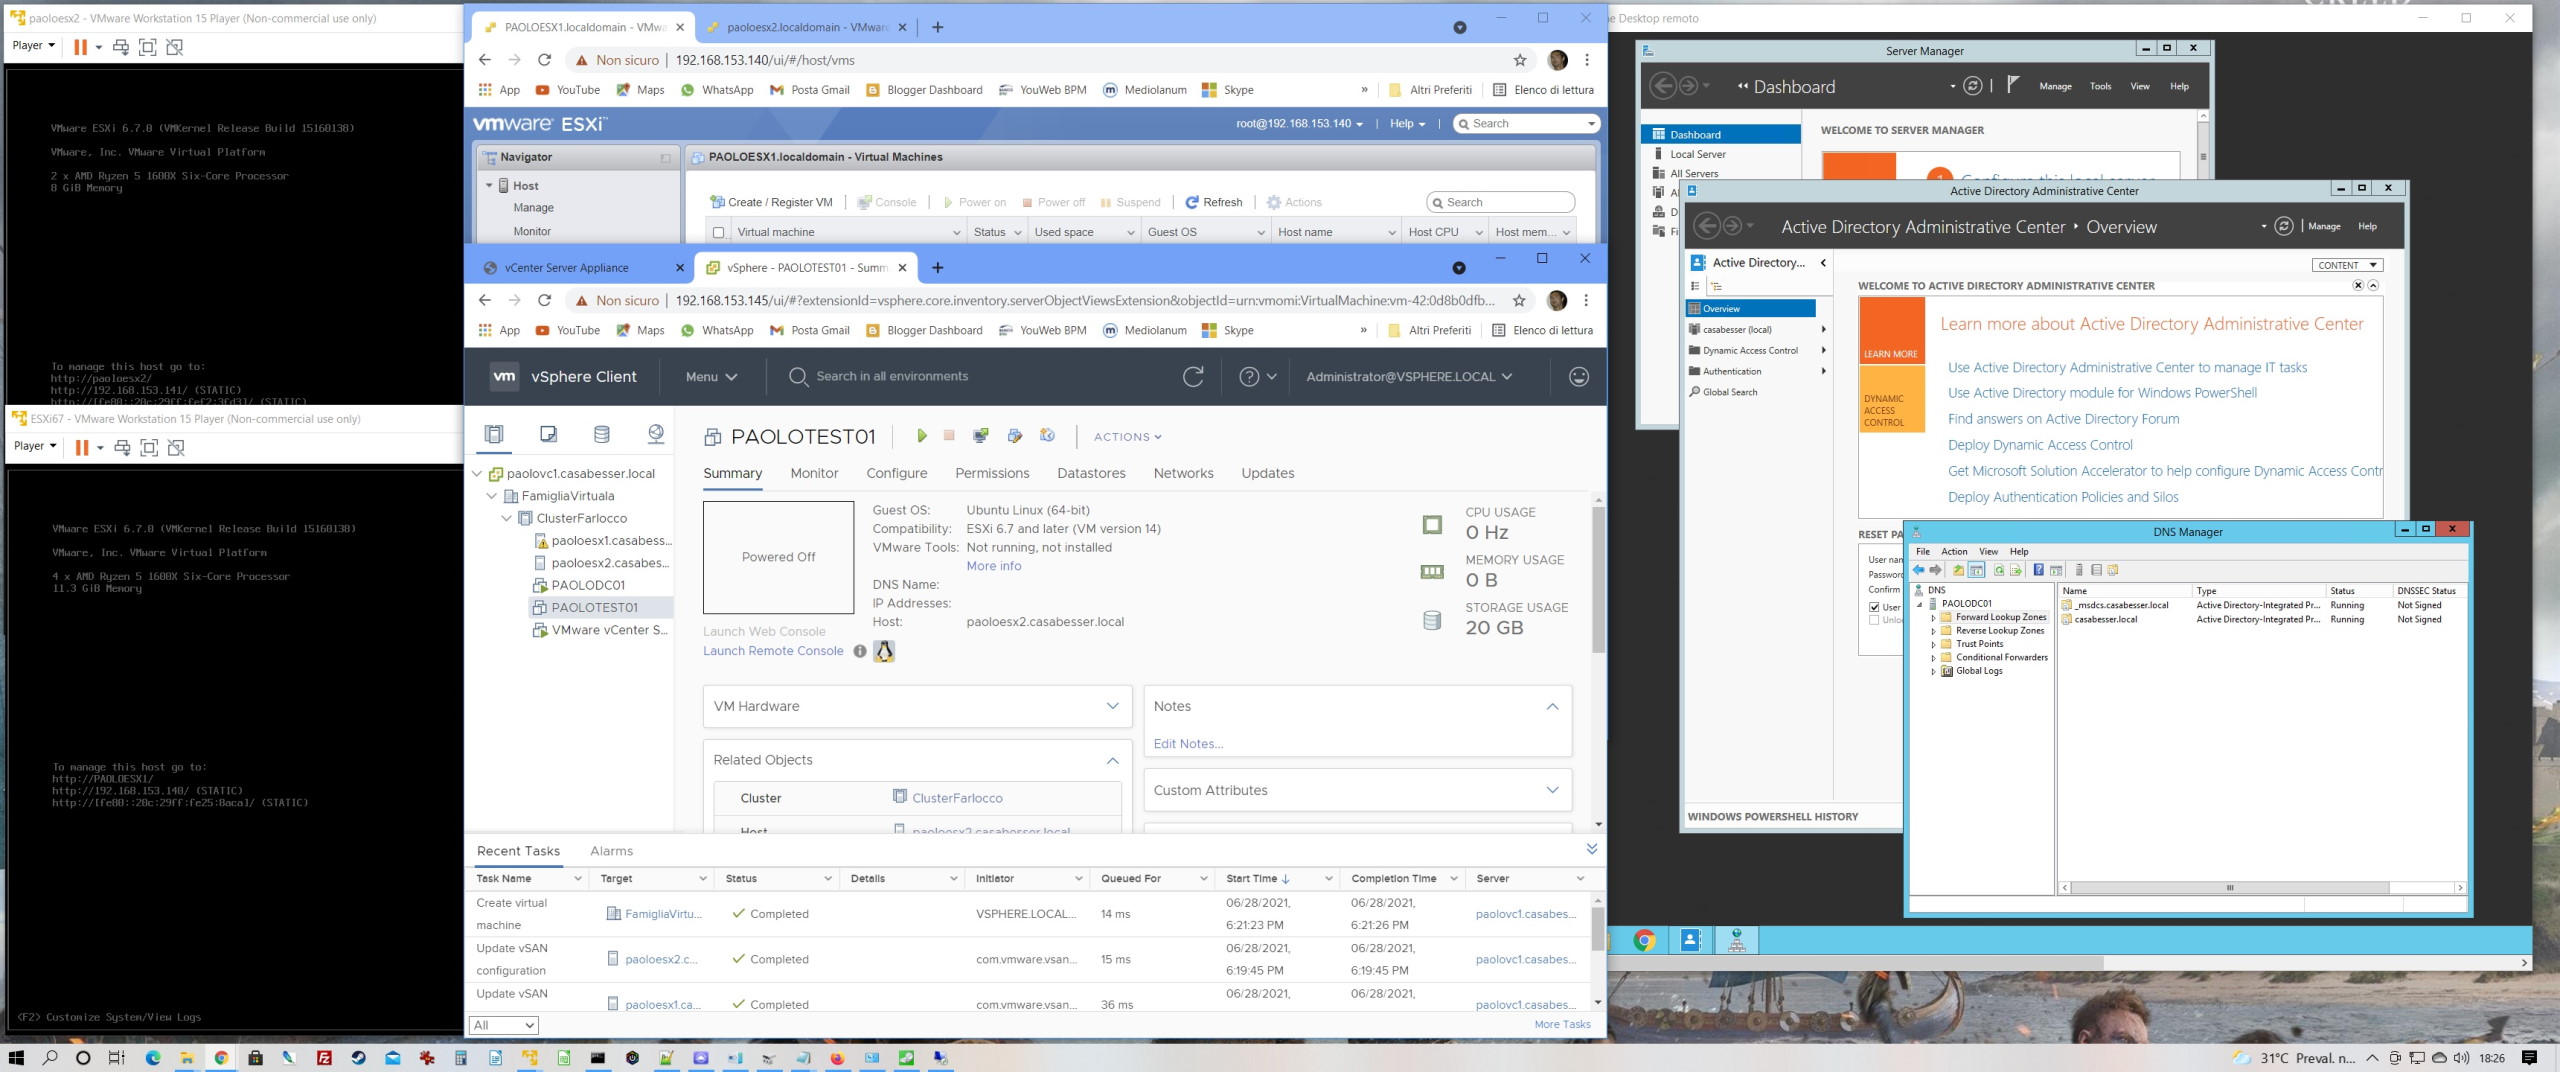2560x1072 pixels.
Task: Open vSphere Client Menu dropdown
Action: [x=711, y=377]
